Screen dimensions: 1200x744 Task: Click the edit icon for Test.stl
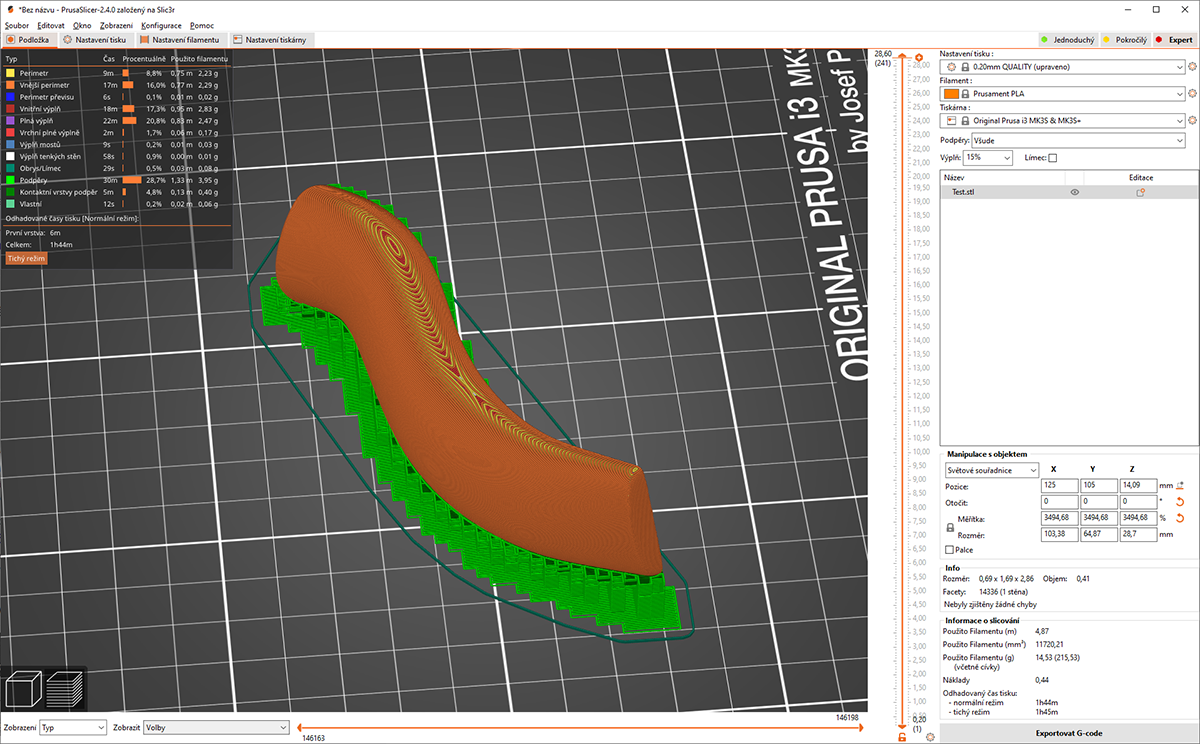pyautogui.click(x=1140, y=192)
